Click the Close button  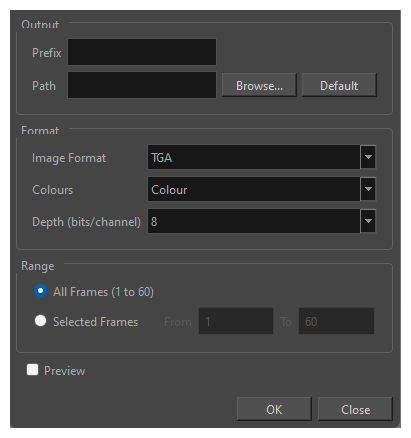pyautogui.click(x=355, y=409)
